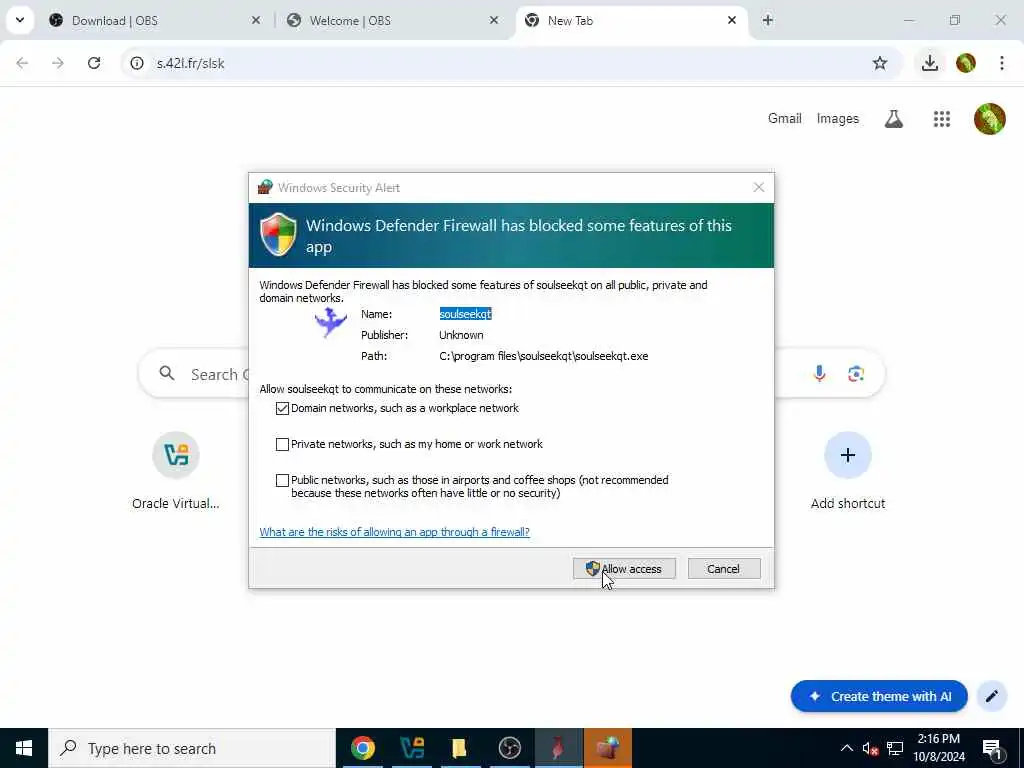Click the Publisher Unknown value
This screenshot has width=1024, height=768.
tap(461, 336)
